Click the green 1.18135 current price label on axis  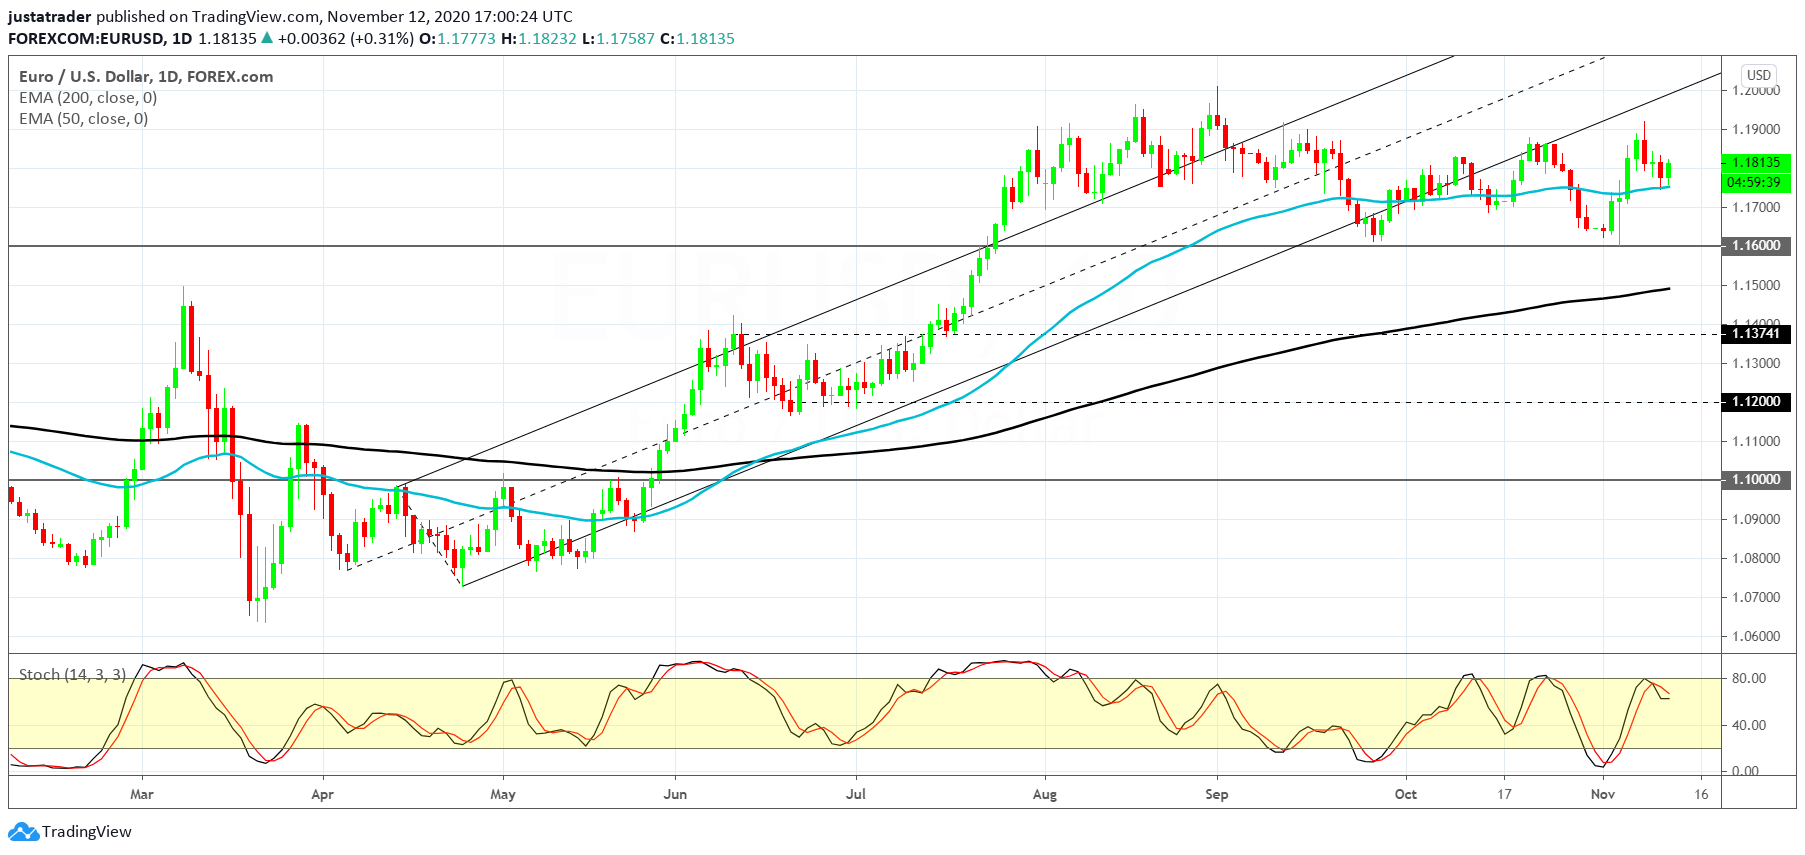1756,162
